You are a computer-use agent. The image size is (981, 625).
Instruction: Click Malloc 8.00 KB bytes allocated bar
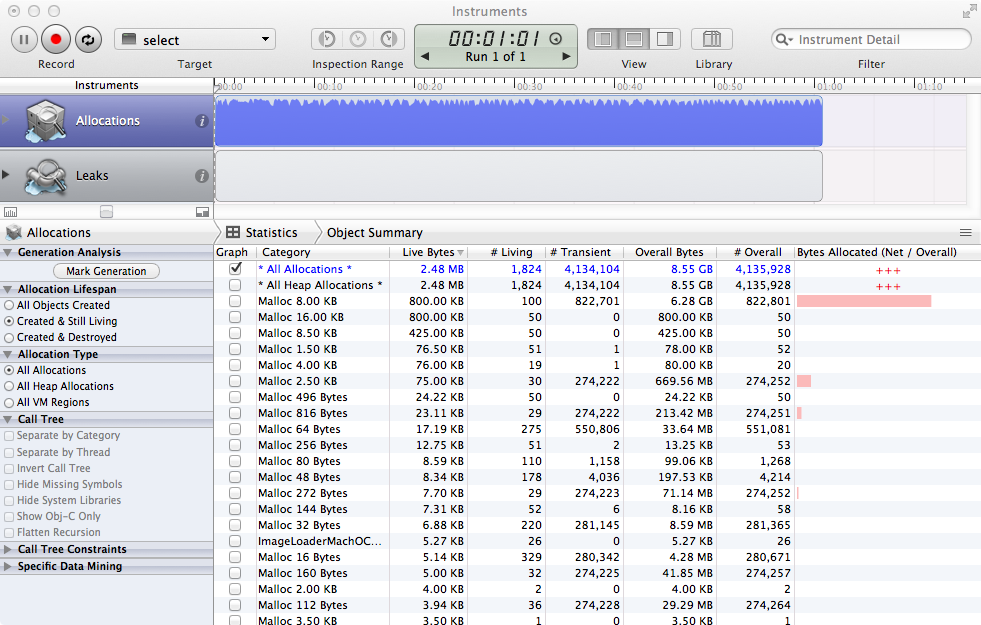click(864, 301)
